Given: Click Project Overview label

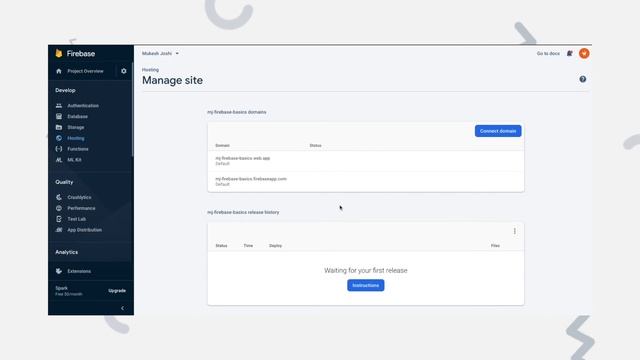Looking at the screenshot, I should pos(85,71).
